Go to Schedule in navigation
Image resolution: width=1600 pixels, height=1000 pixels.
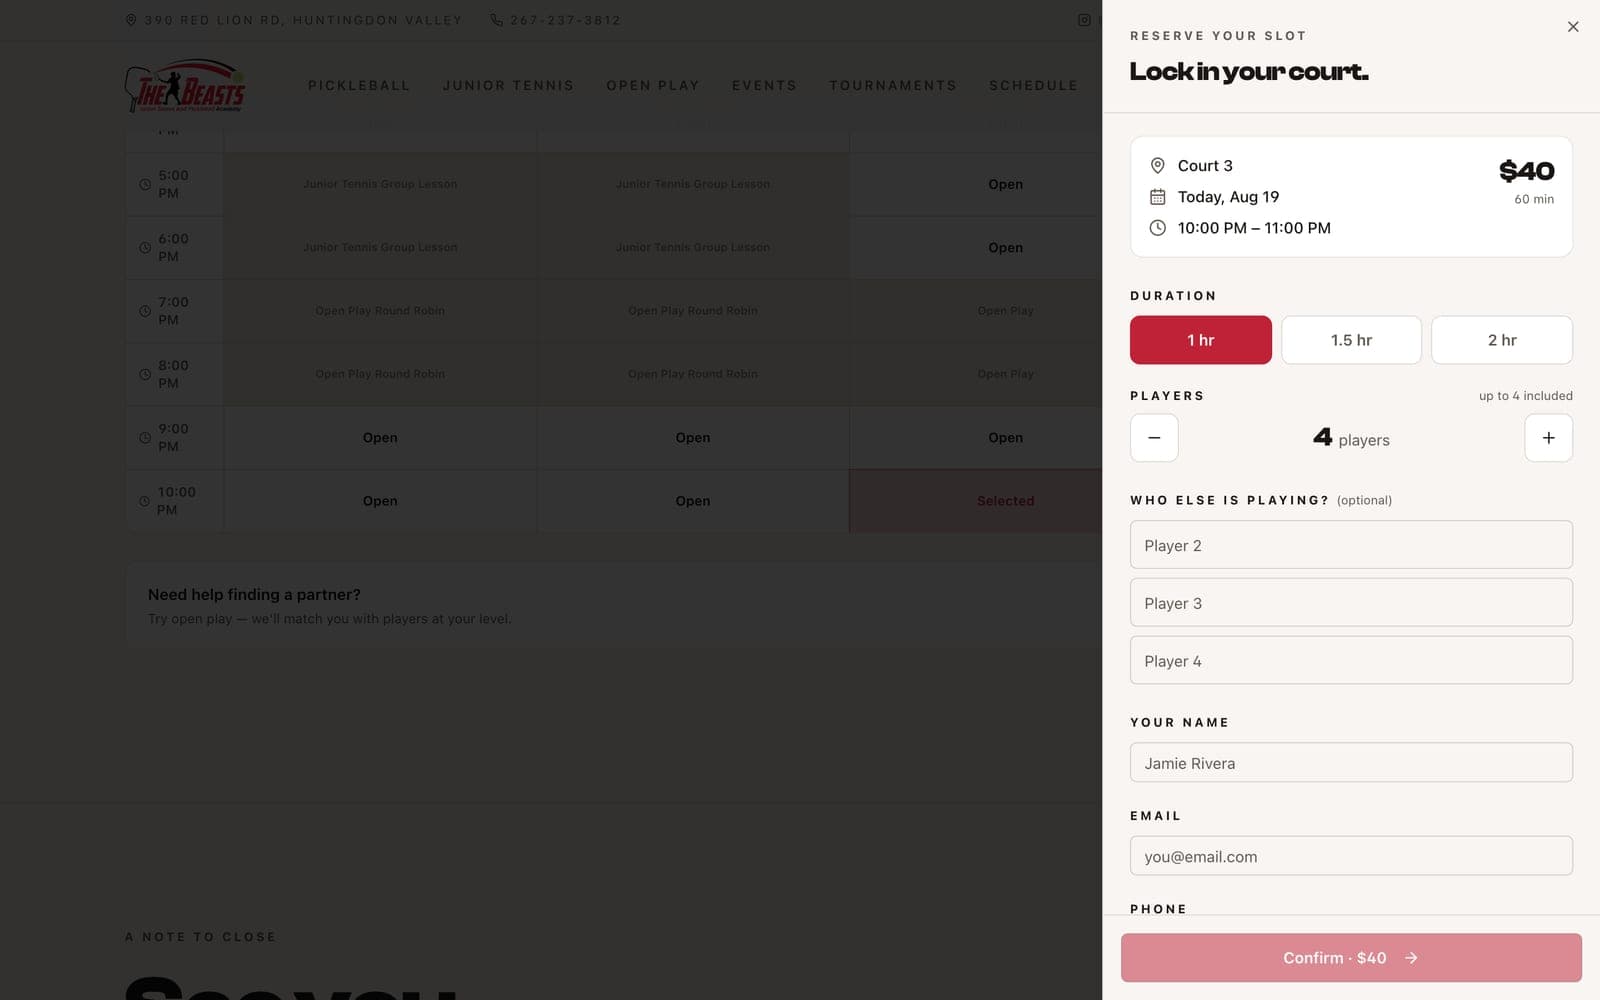click(1033, 85)
